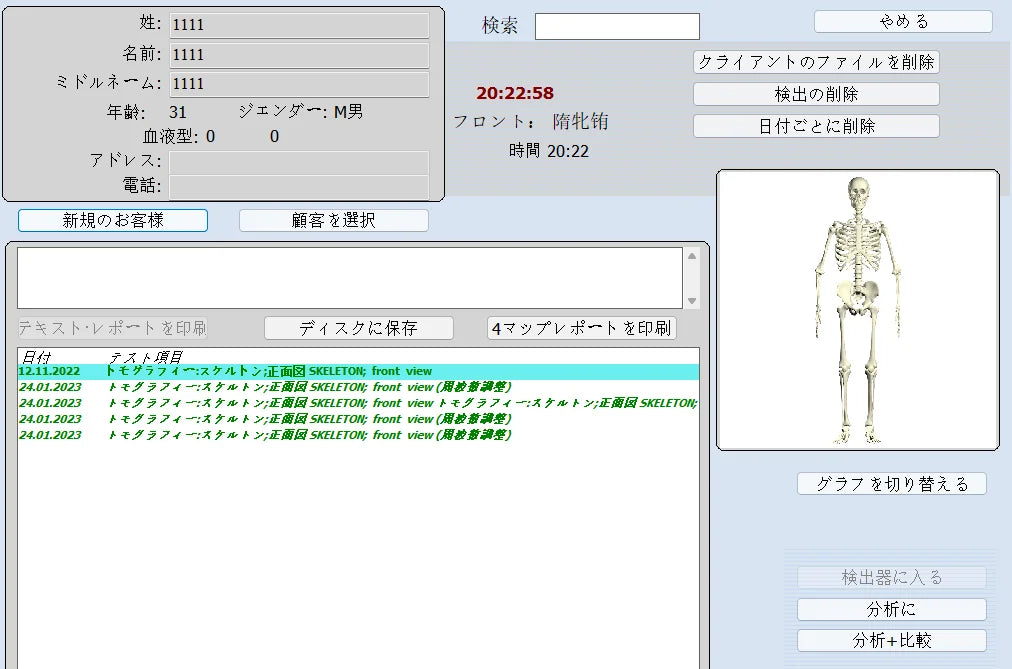This screenshot has width=1012, height=669.
Task: Click ディスクに保存 to save
Action: coord(358,328)
